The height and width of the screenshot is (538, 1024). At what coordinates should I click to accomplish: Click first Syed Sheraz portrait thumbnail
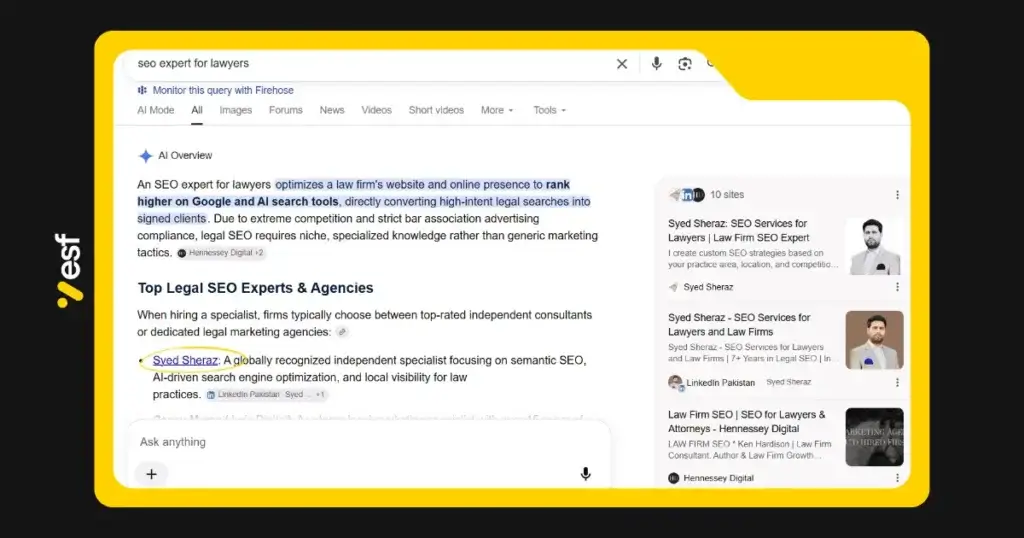tap(874, 245)
